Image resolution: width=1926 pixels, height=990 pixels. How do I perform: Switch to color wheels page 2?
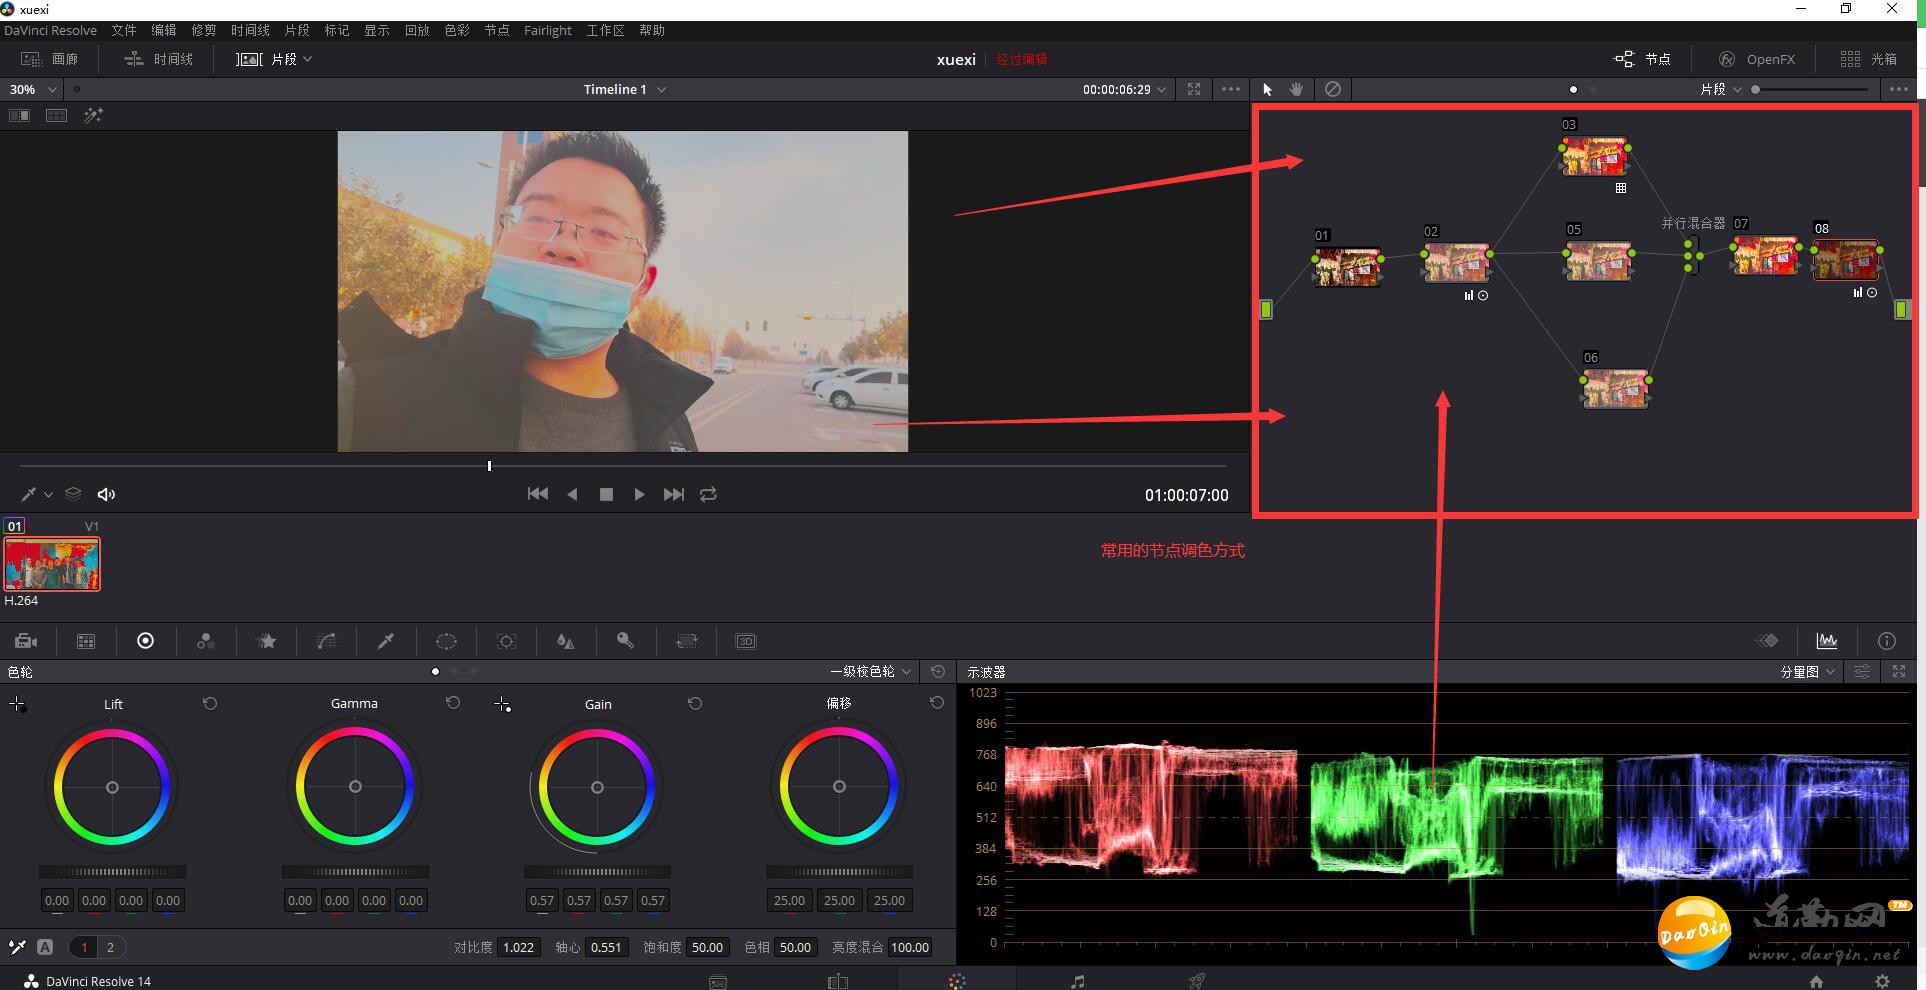(110, 947)
